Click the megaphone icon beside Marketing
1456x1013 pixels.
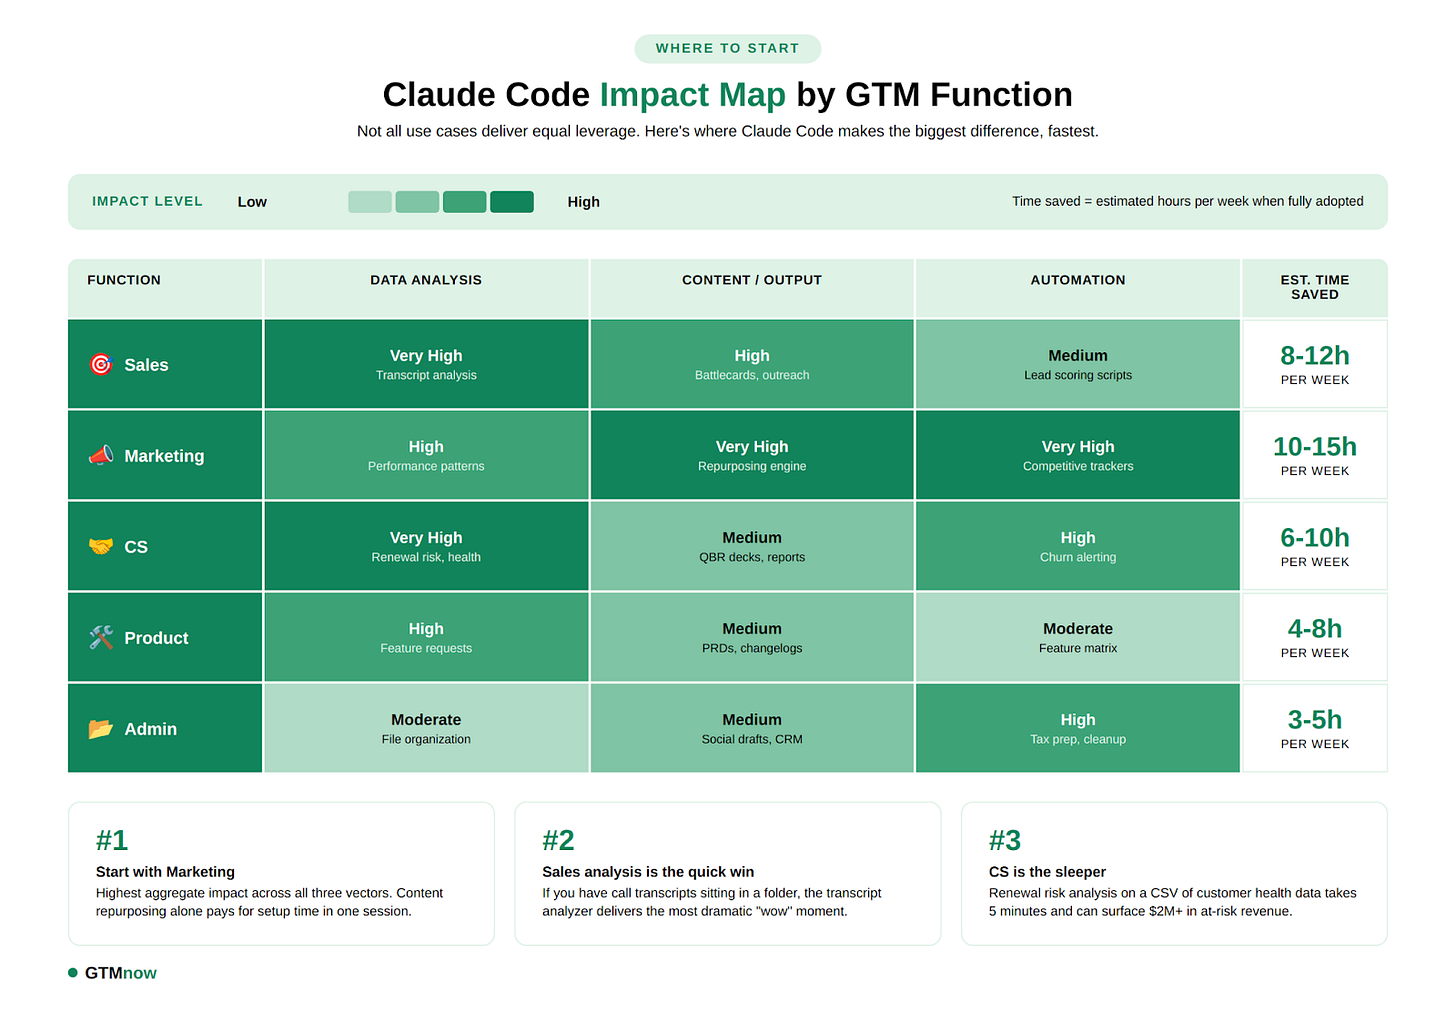pyautogui.click(x=101, y=456)
